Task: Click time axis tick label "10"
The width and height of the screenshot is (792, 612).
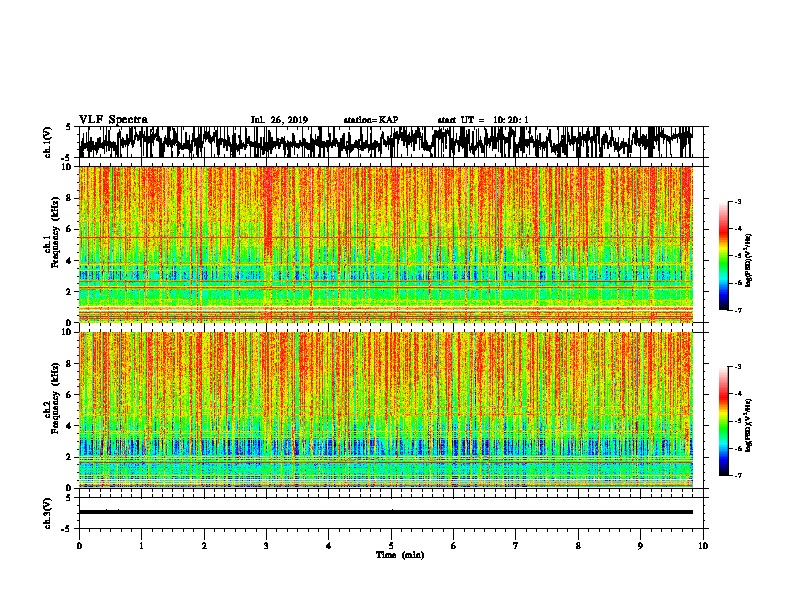Action: click(x=703, y=546)
